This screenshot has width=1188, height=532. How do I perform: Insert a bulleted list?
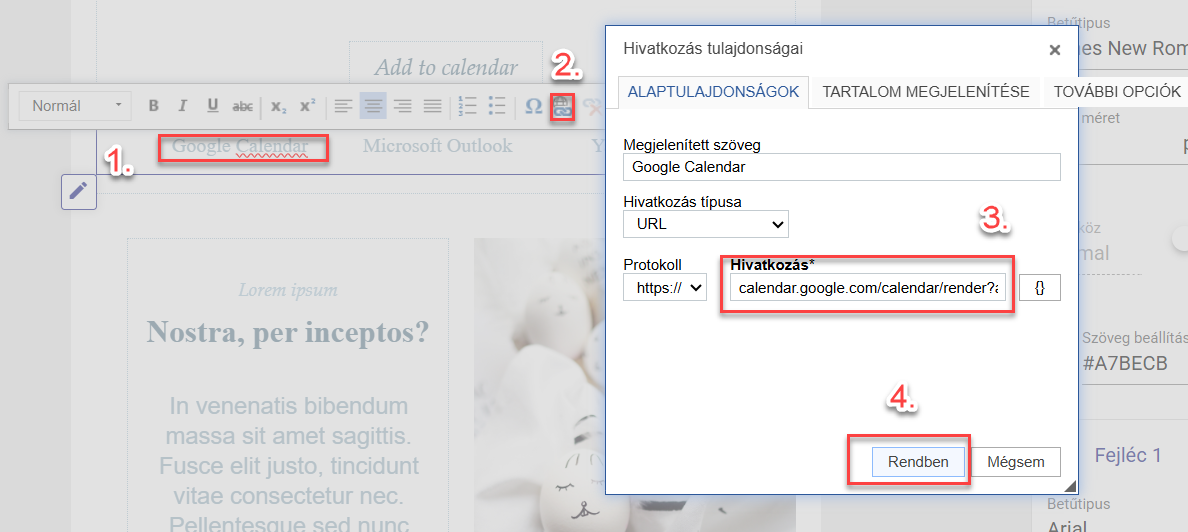coord(497,106)
